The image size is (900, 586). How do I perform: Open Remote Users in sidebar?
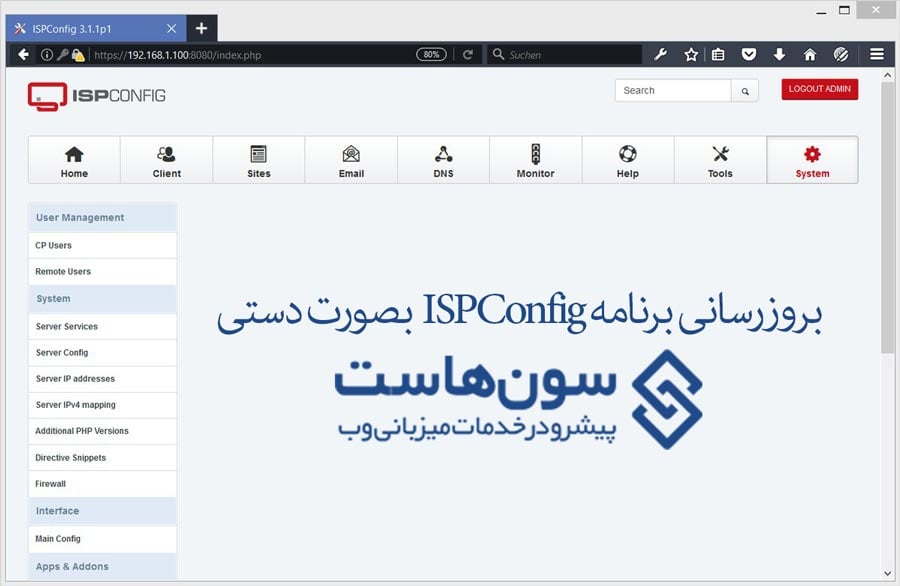103,271
